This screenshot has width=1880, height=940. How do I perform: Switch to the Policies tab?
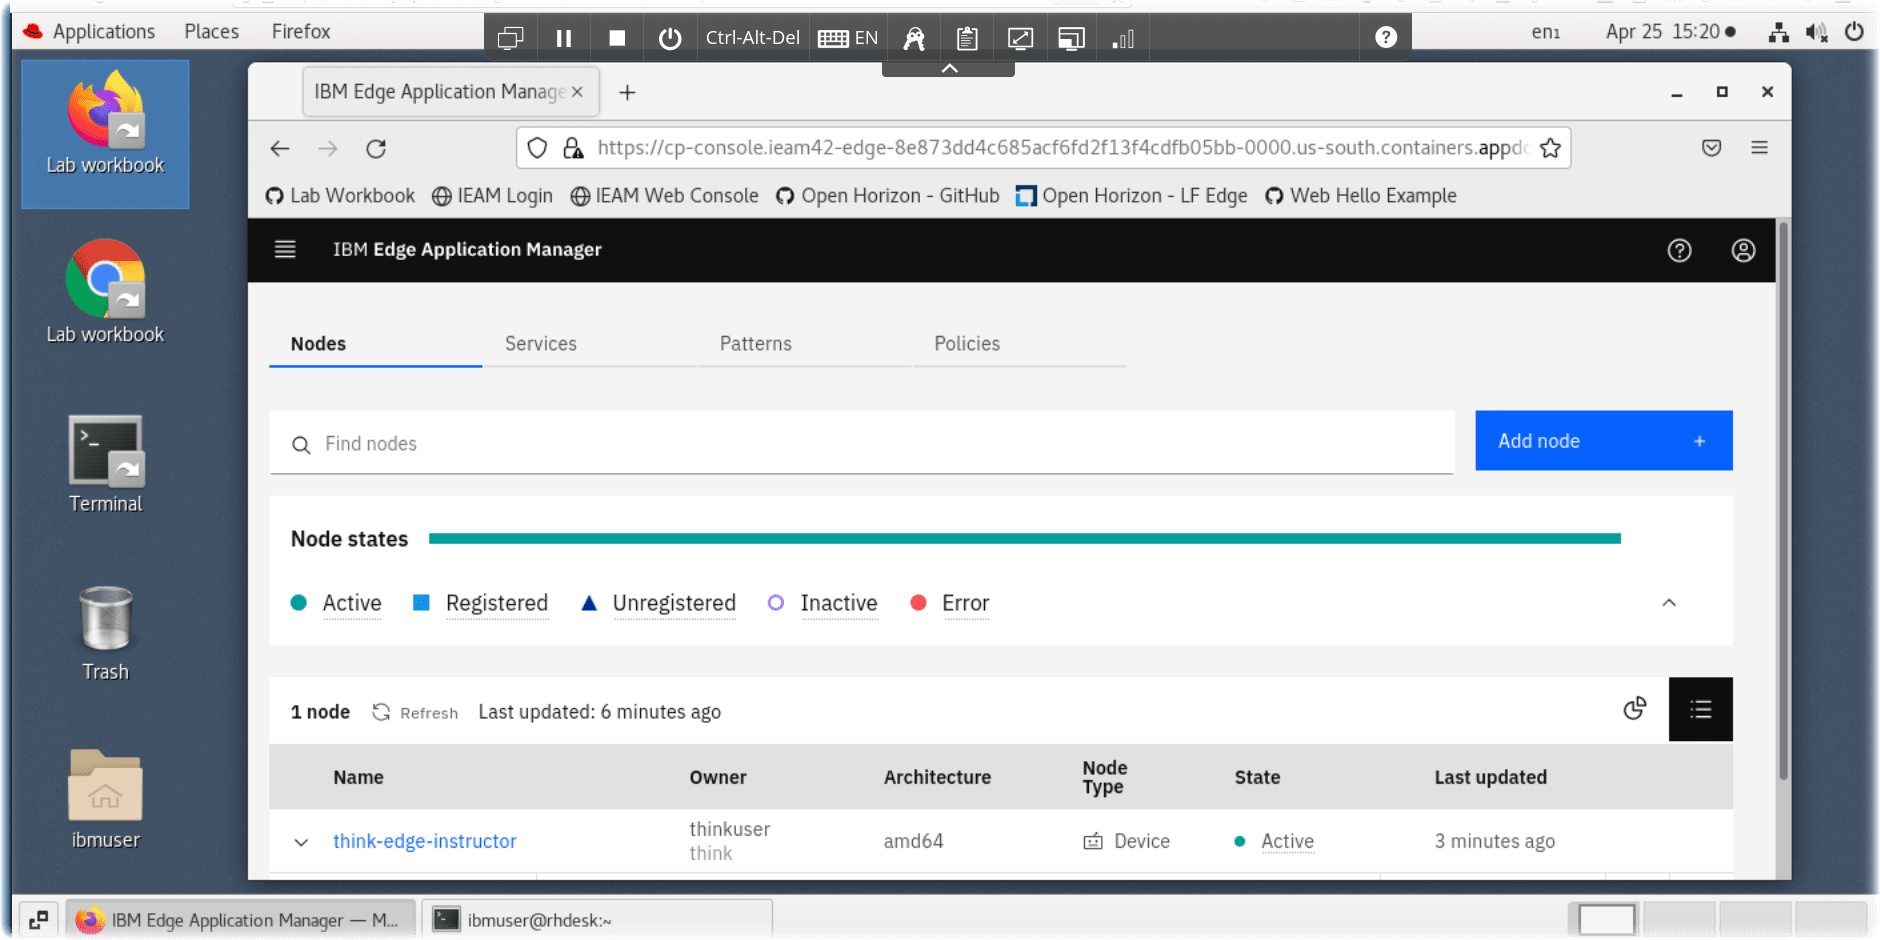point(966,343)
